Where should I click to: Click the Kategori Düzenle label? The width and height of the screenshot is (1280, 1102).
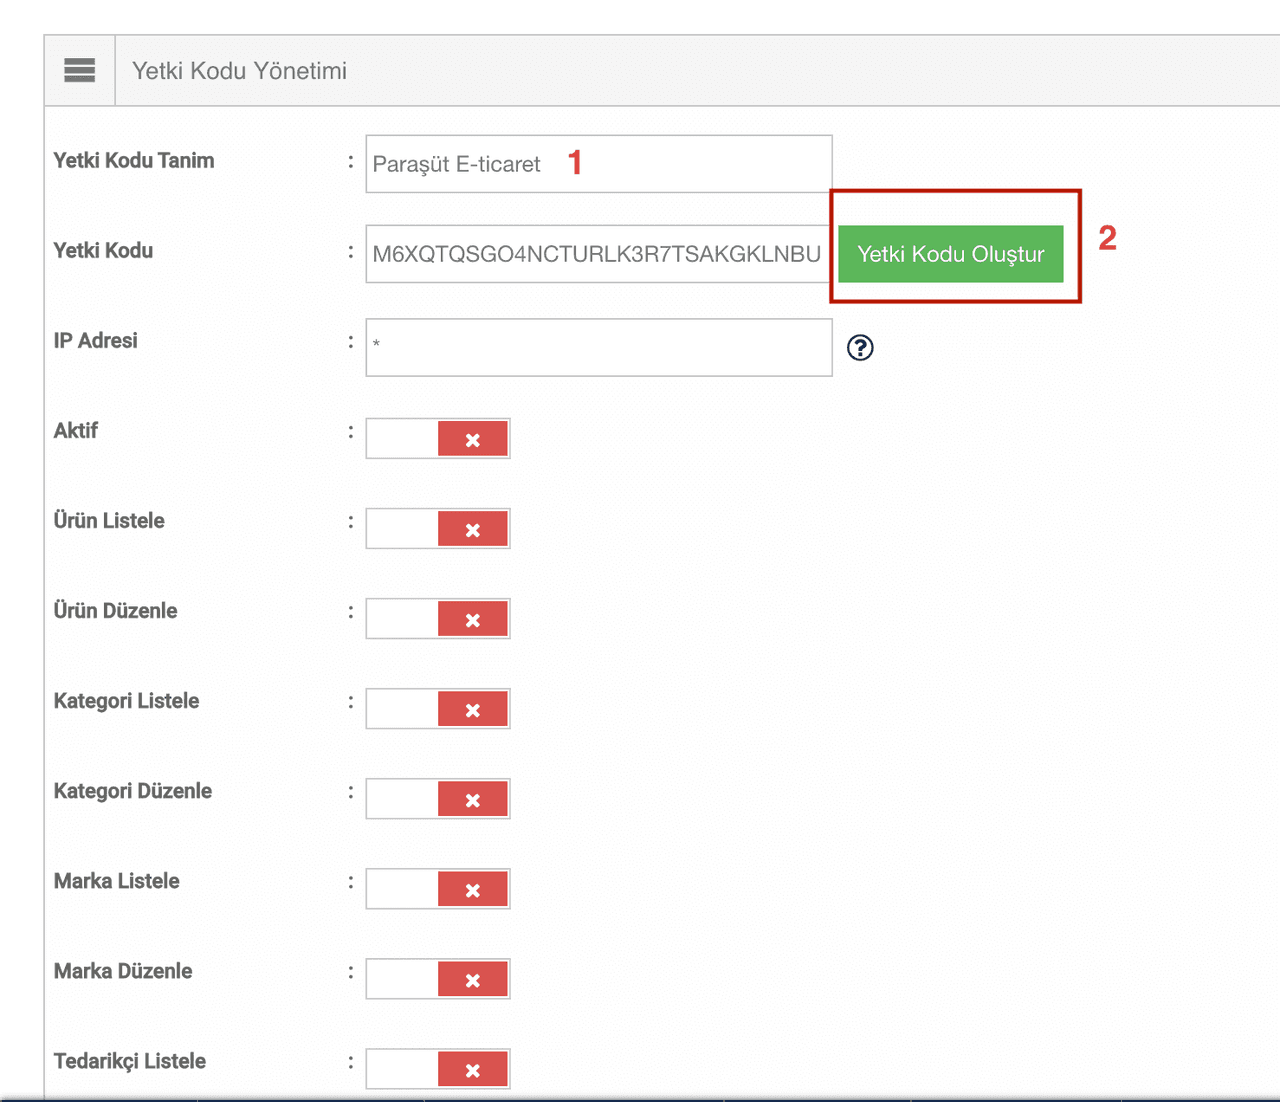pos(133,791)
